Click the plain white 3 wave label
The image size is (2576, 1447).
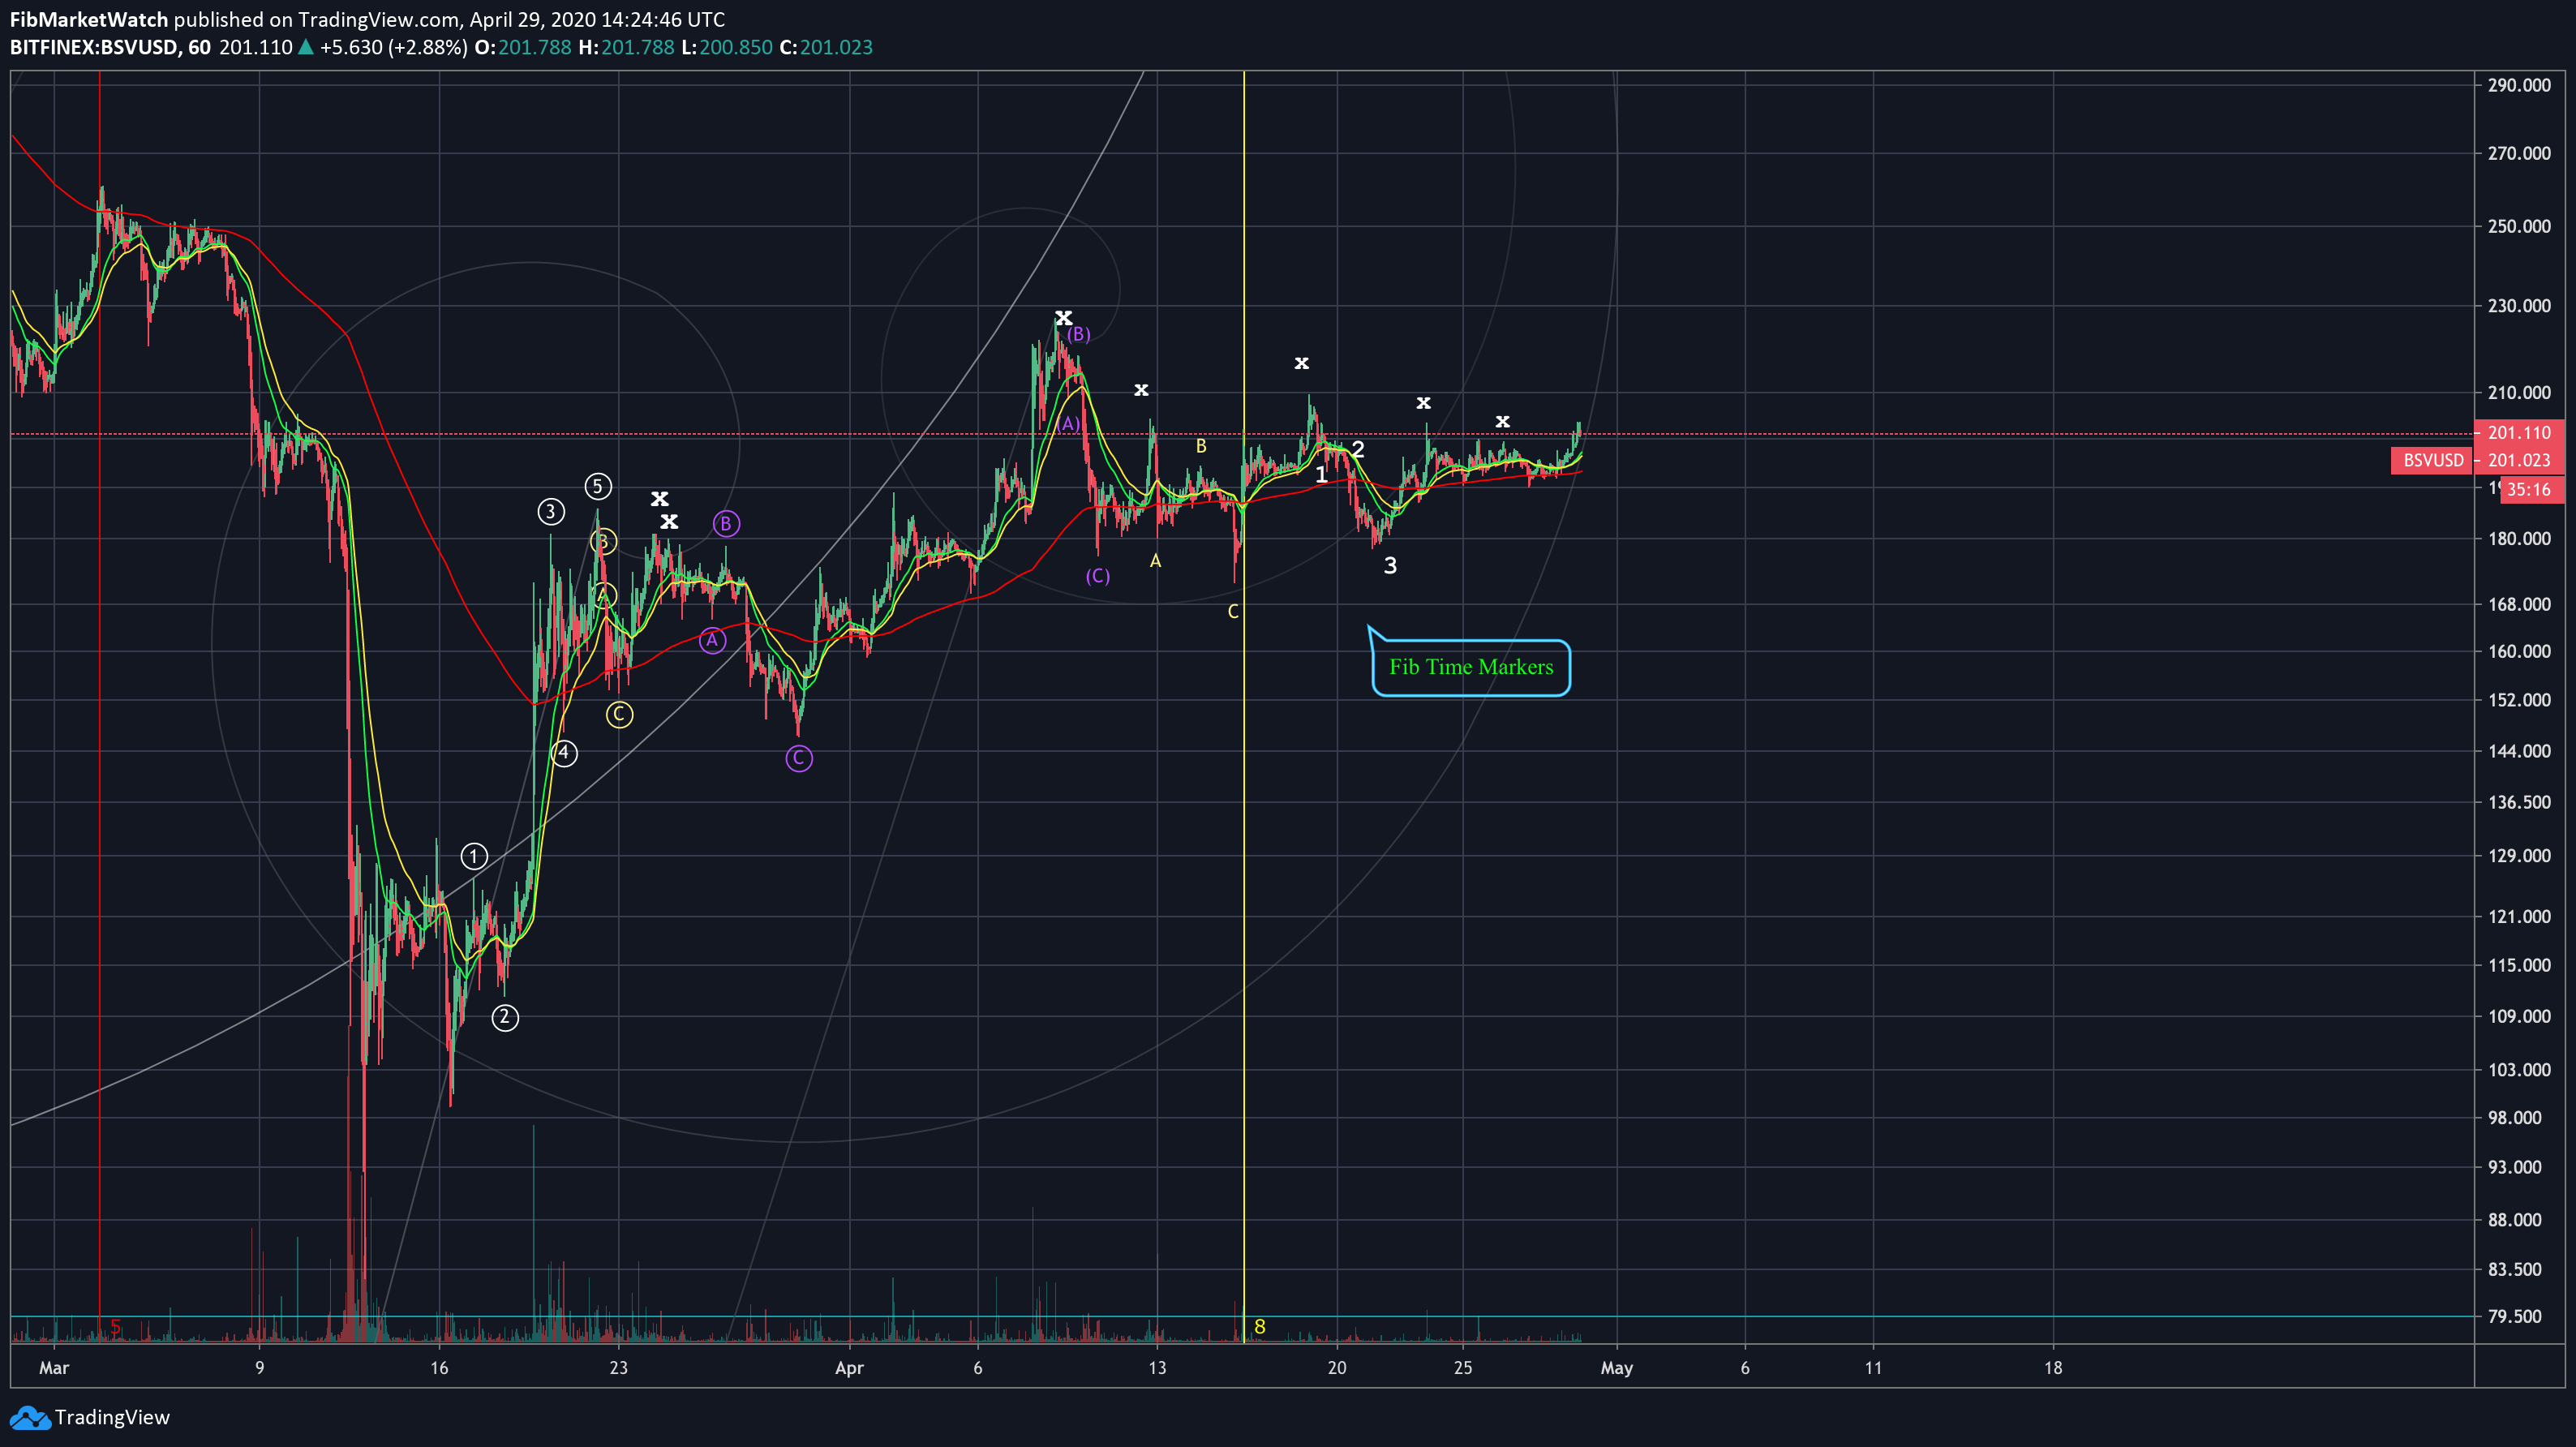[1390, 566]
